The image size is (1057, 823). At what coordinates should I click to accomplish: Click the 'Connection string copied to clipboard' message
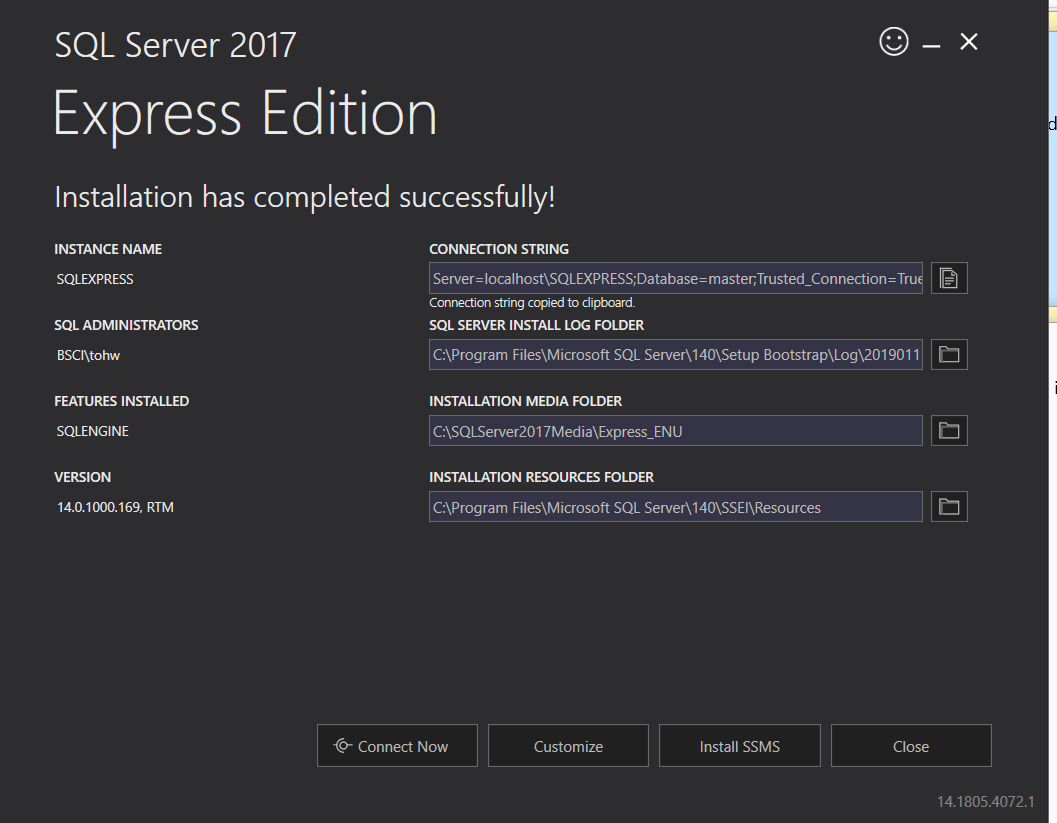(532, 303)
